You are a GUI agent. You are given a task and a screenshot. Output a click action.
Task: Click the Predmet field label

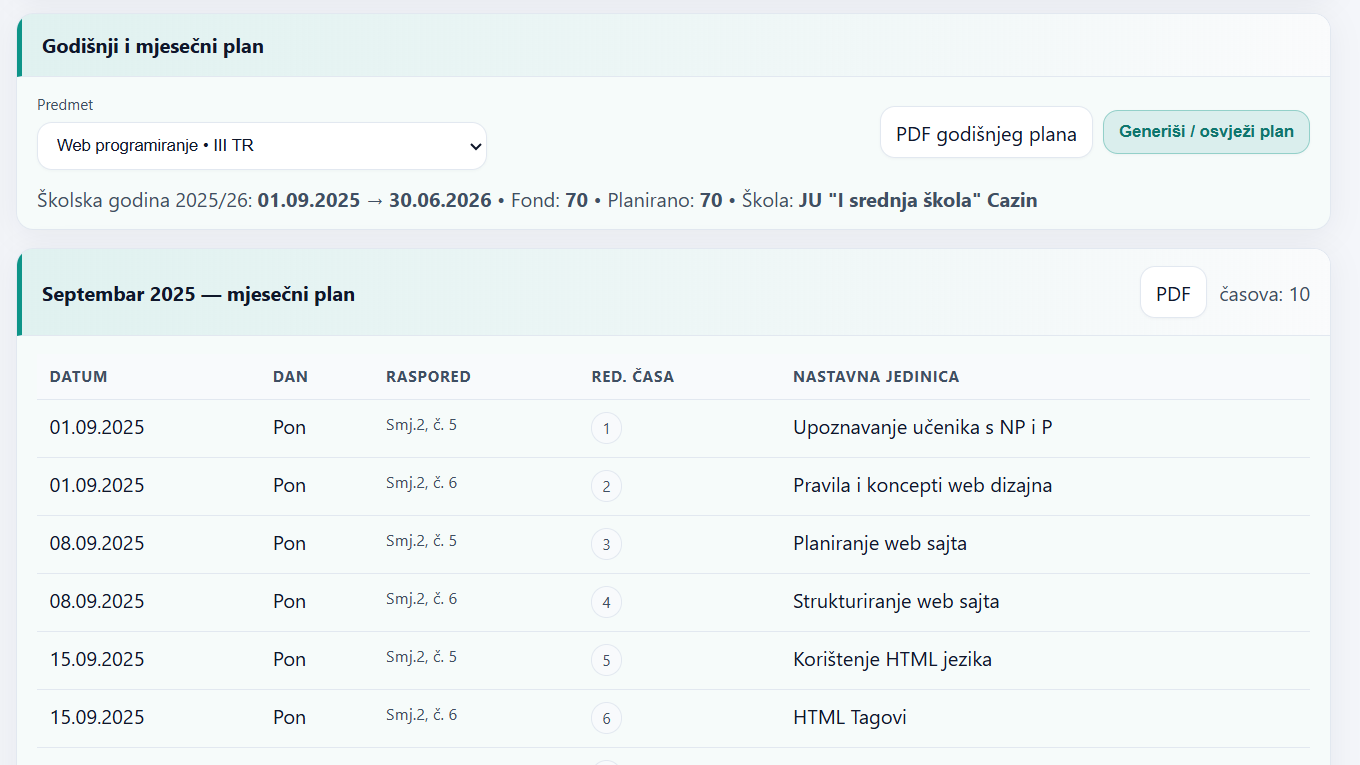tap(65, 105)
